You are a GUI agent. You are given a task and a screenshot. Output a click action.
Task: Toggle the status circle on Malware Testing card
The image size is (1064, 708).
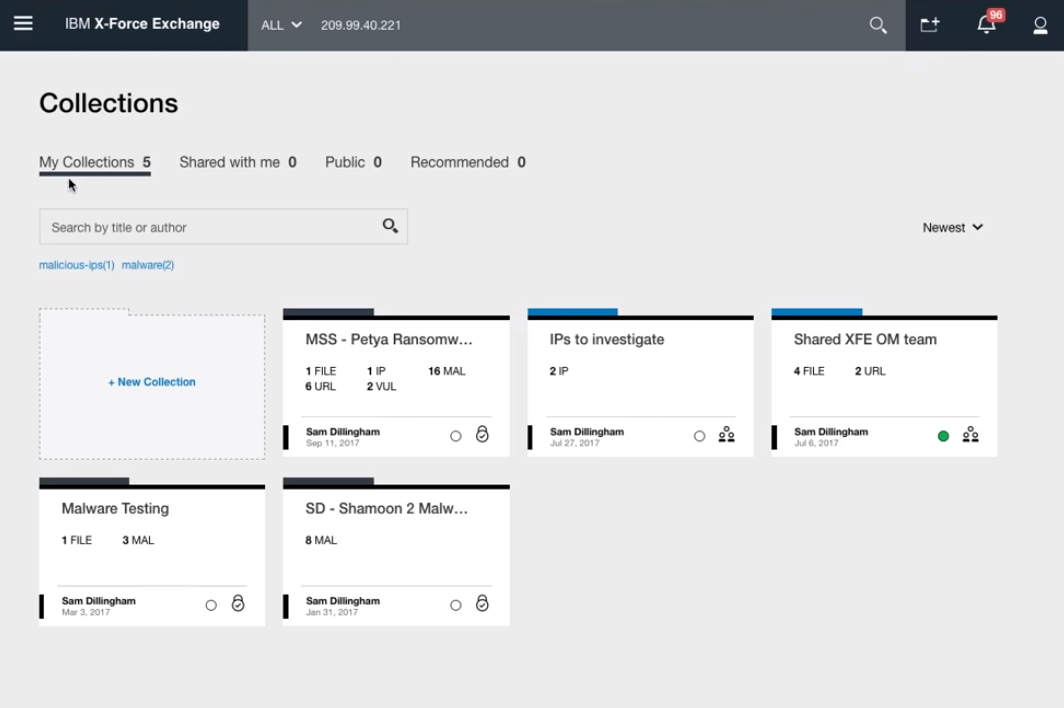coord(211,605)
